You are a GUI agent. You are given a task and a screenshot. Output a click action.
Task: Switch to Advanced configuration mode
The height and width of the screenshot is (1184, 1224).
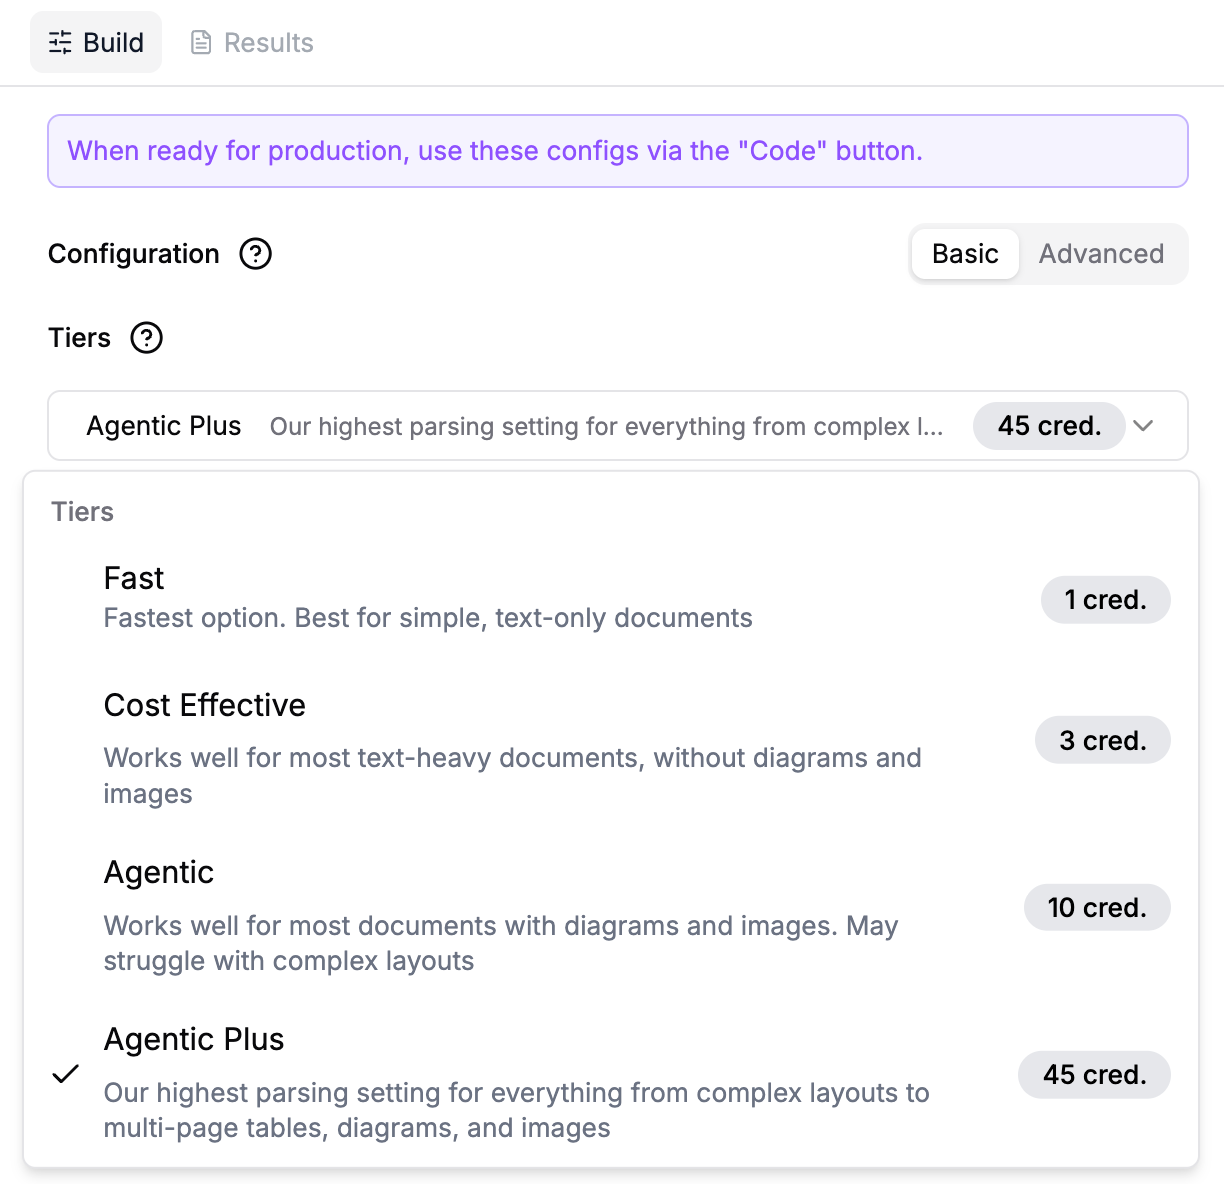pos(1101,254)
